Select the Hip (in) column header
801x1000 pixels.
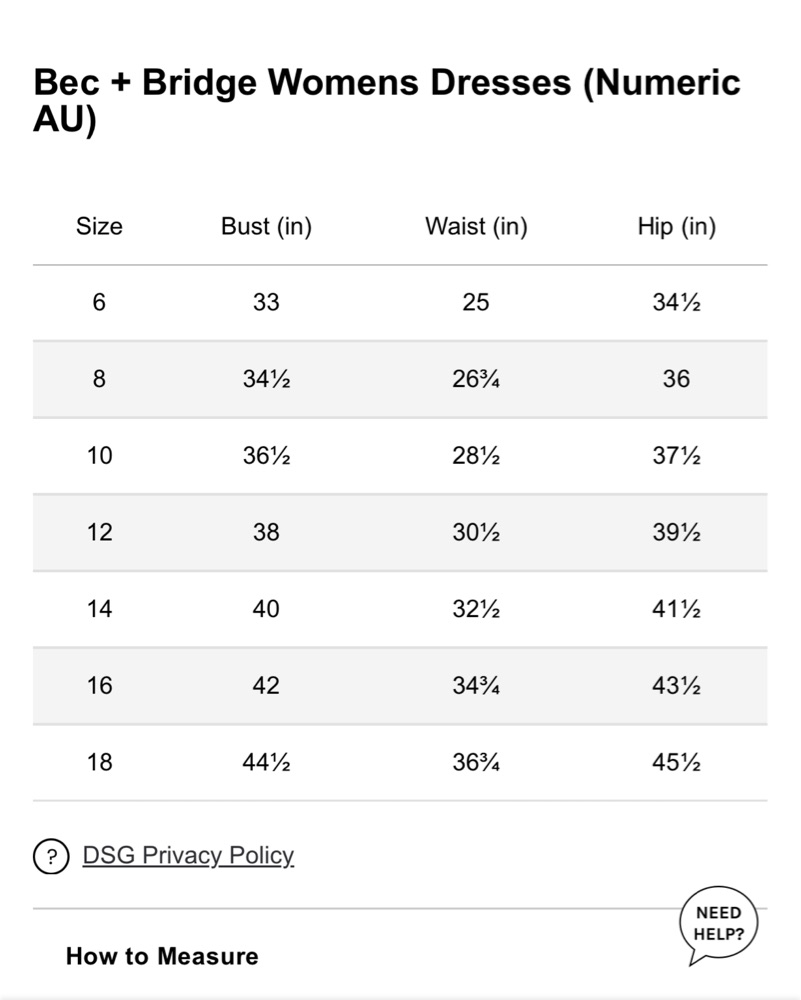pyautogui.click(x=677, y=226)
